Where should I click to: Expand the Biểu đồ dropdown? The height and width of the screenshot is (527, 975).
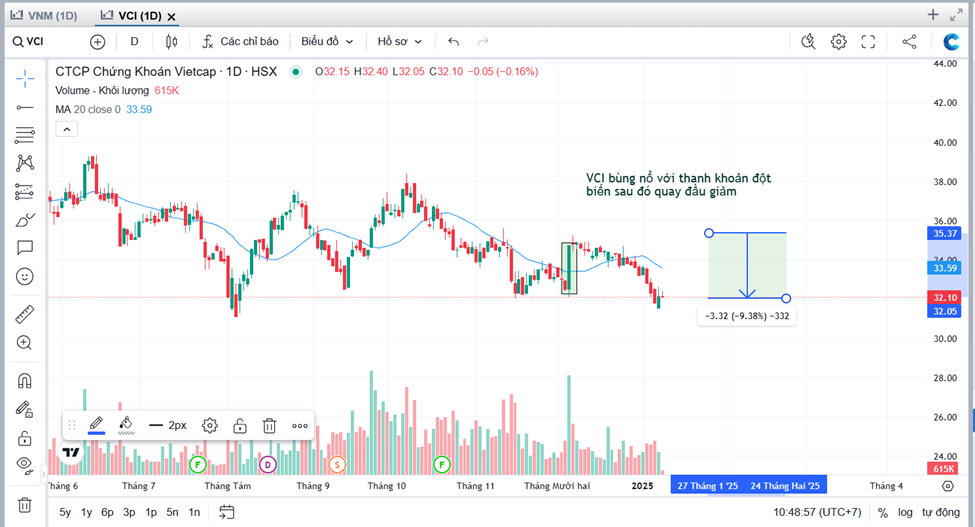tap(327, 42)
